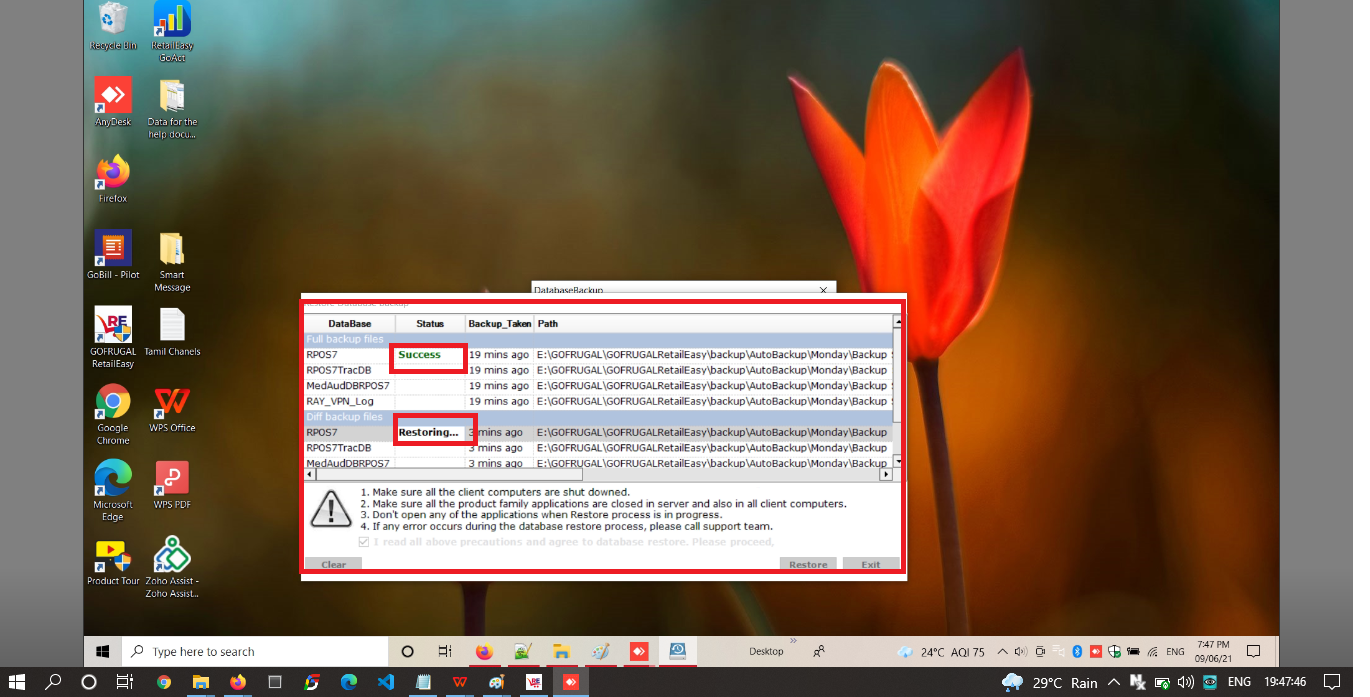Open the host notification center icon
The height and width of the screenshot is (697, 1370).
1331,682
